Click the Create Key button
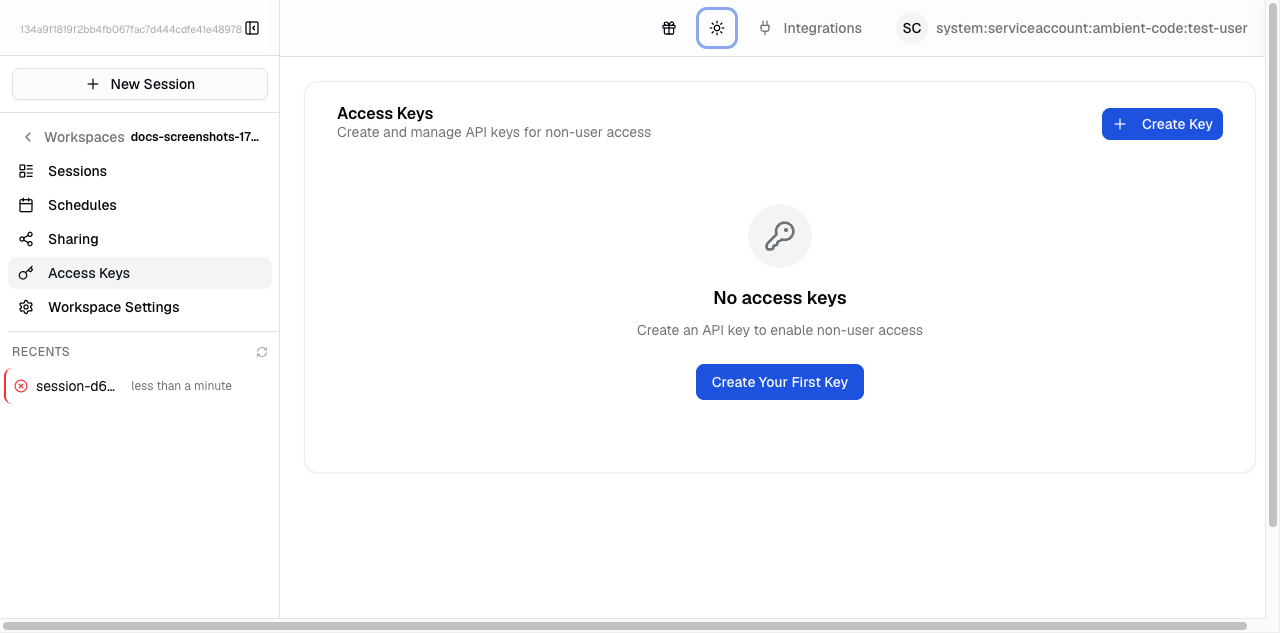The image size is (1280, 633). point(1162,123)
